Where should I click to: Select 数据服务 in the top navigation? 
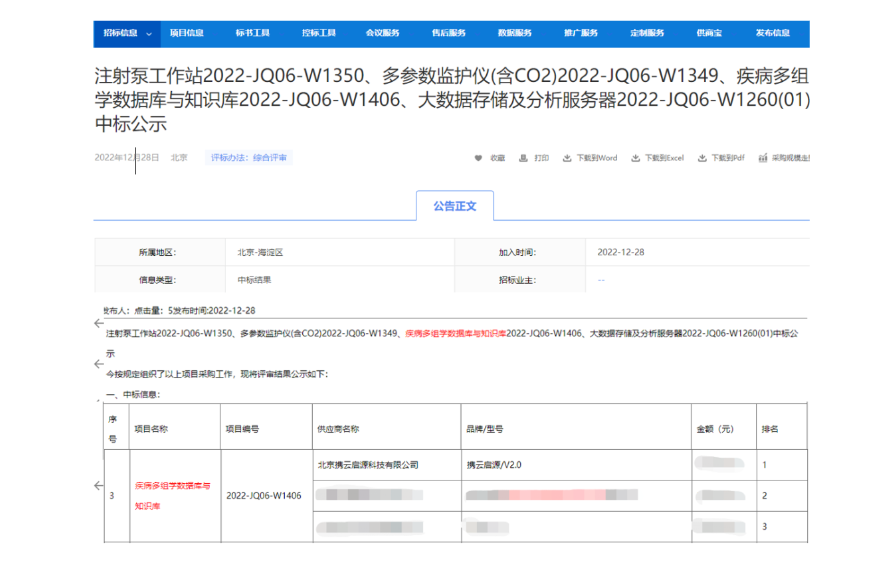514,33
